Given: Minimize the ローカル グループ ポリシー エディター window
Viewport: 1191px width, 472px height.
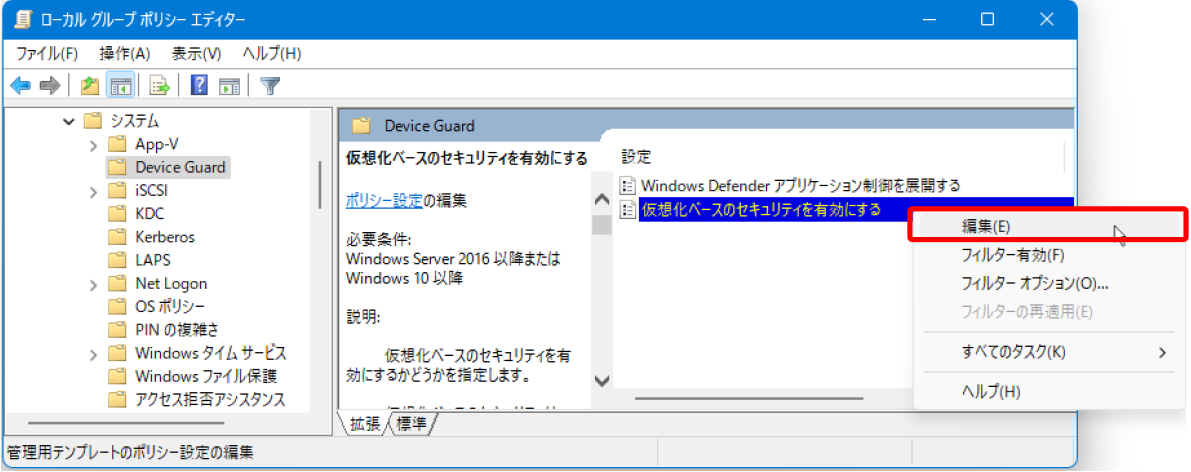Looking at the screenshot, I should [929, 20].
